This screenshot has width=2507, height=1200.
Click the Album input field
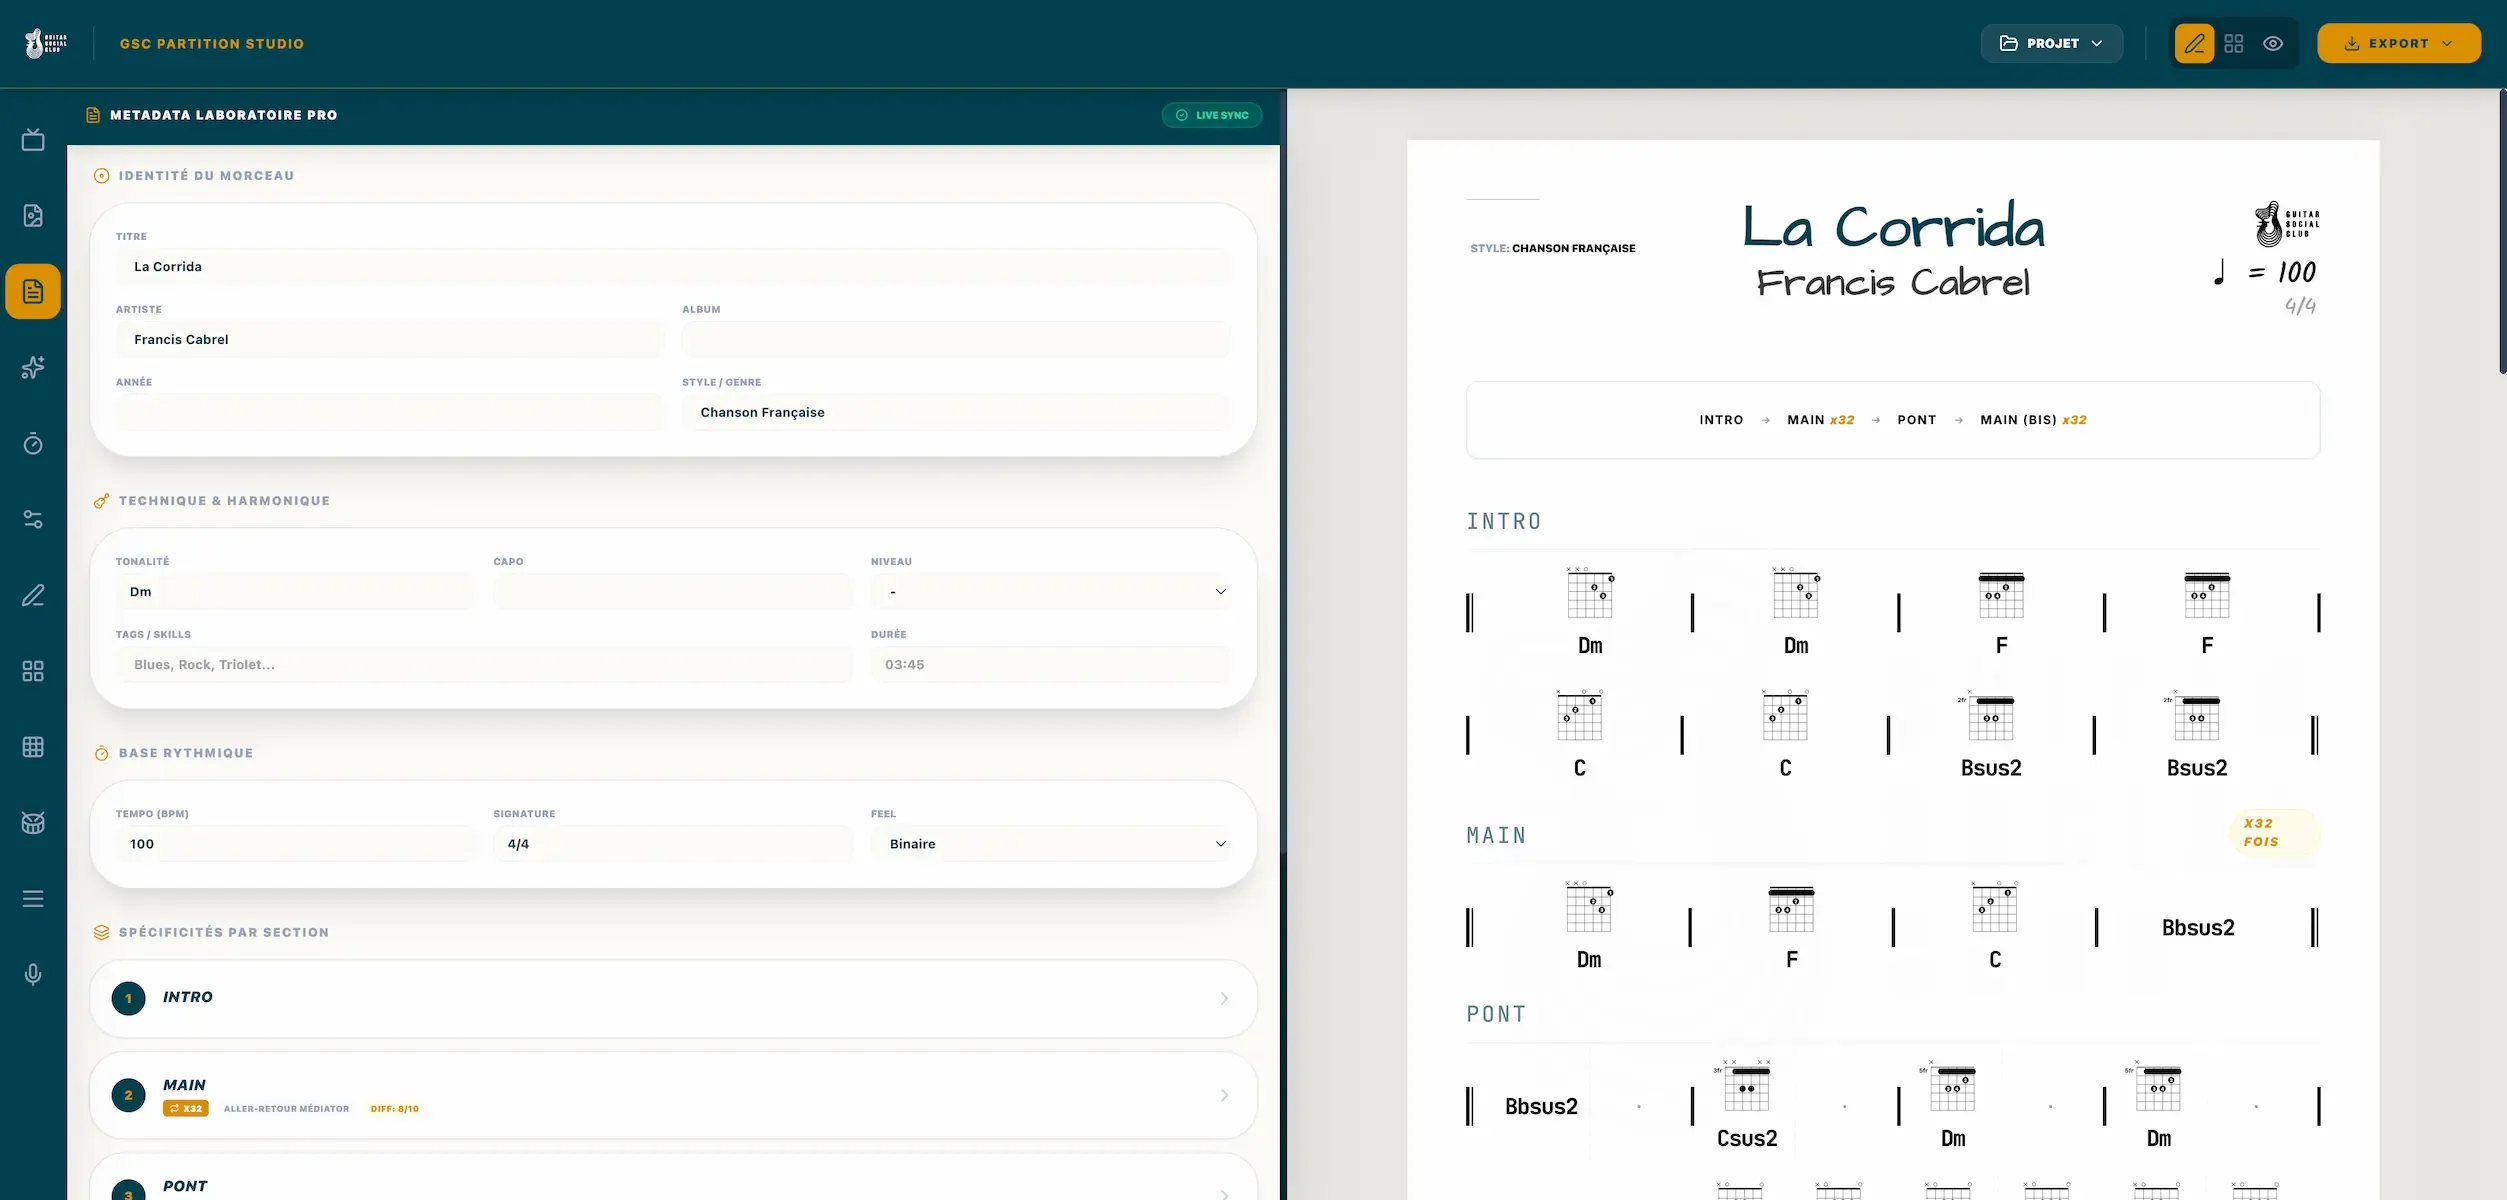click(956, 340)
